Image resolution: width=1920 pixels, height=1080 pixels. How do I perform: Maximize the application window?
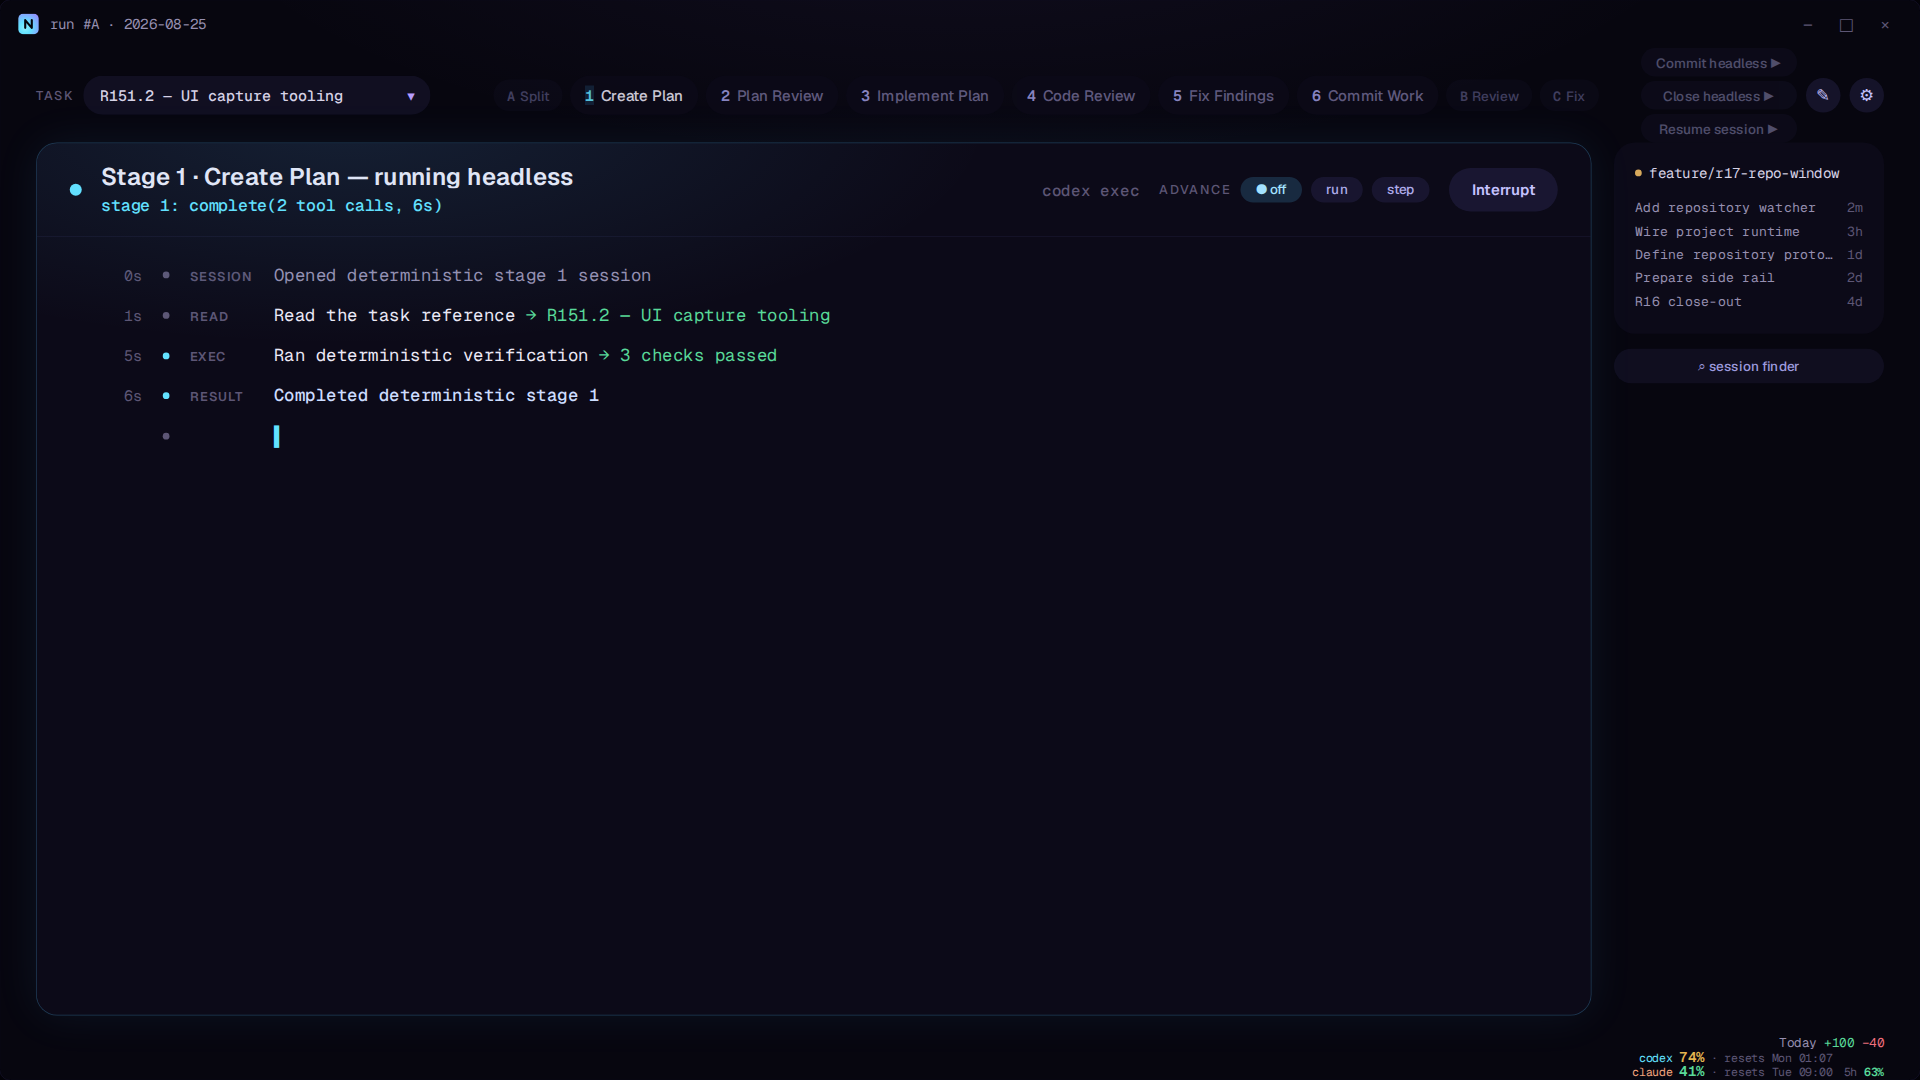pos(1846,25)
